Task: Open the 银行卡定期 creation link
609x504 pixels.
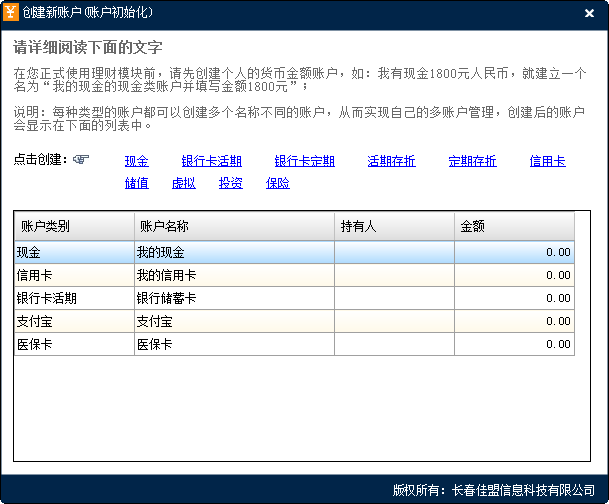Action: coord(304,161)
